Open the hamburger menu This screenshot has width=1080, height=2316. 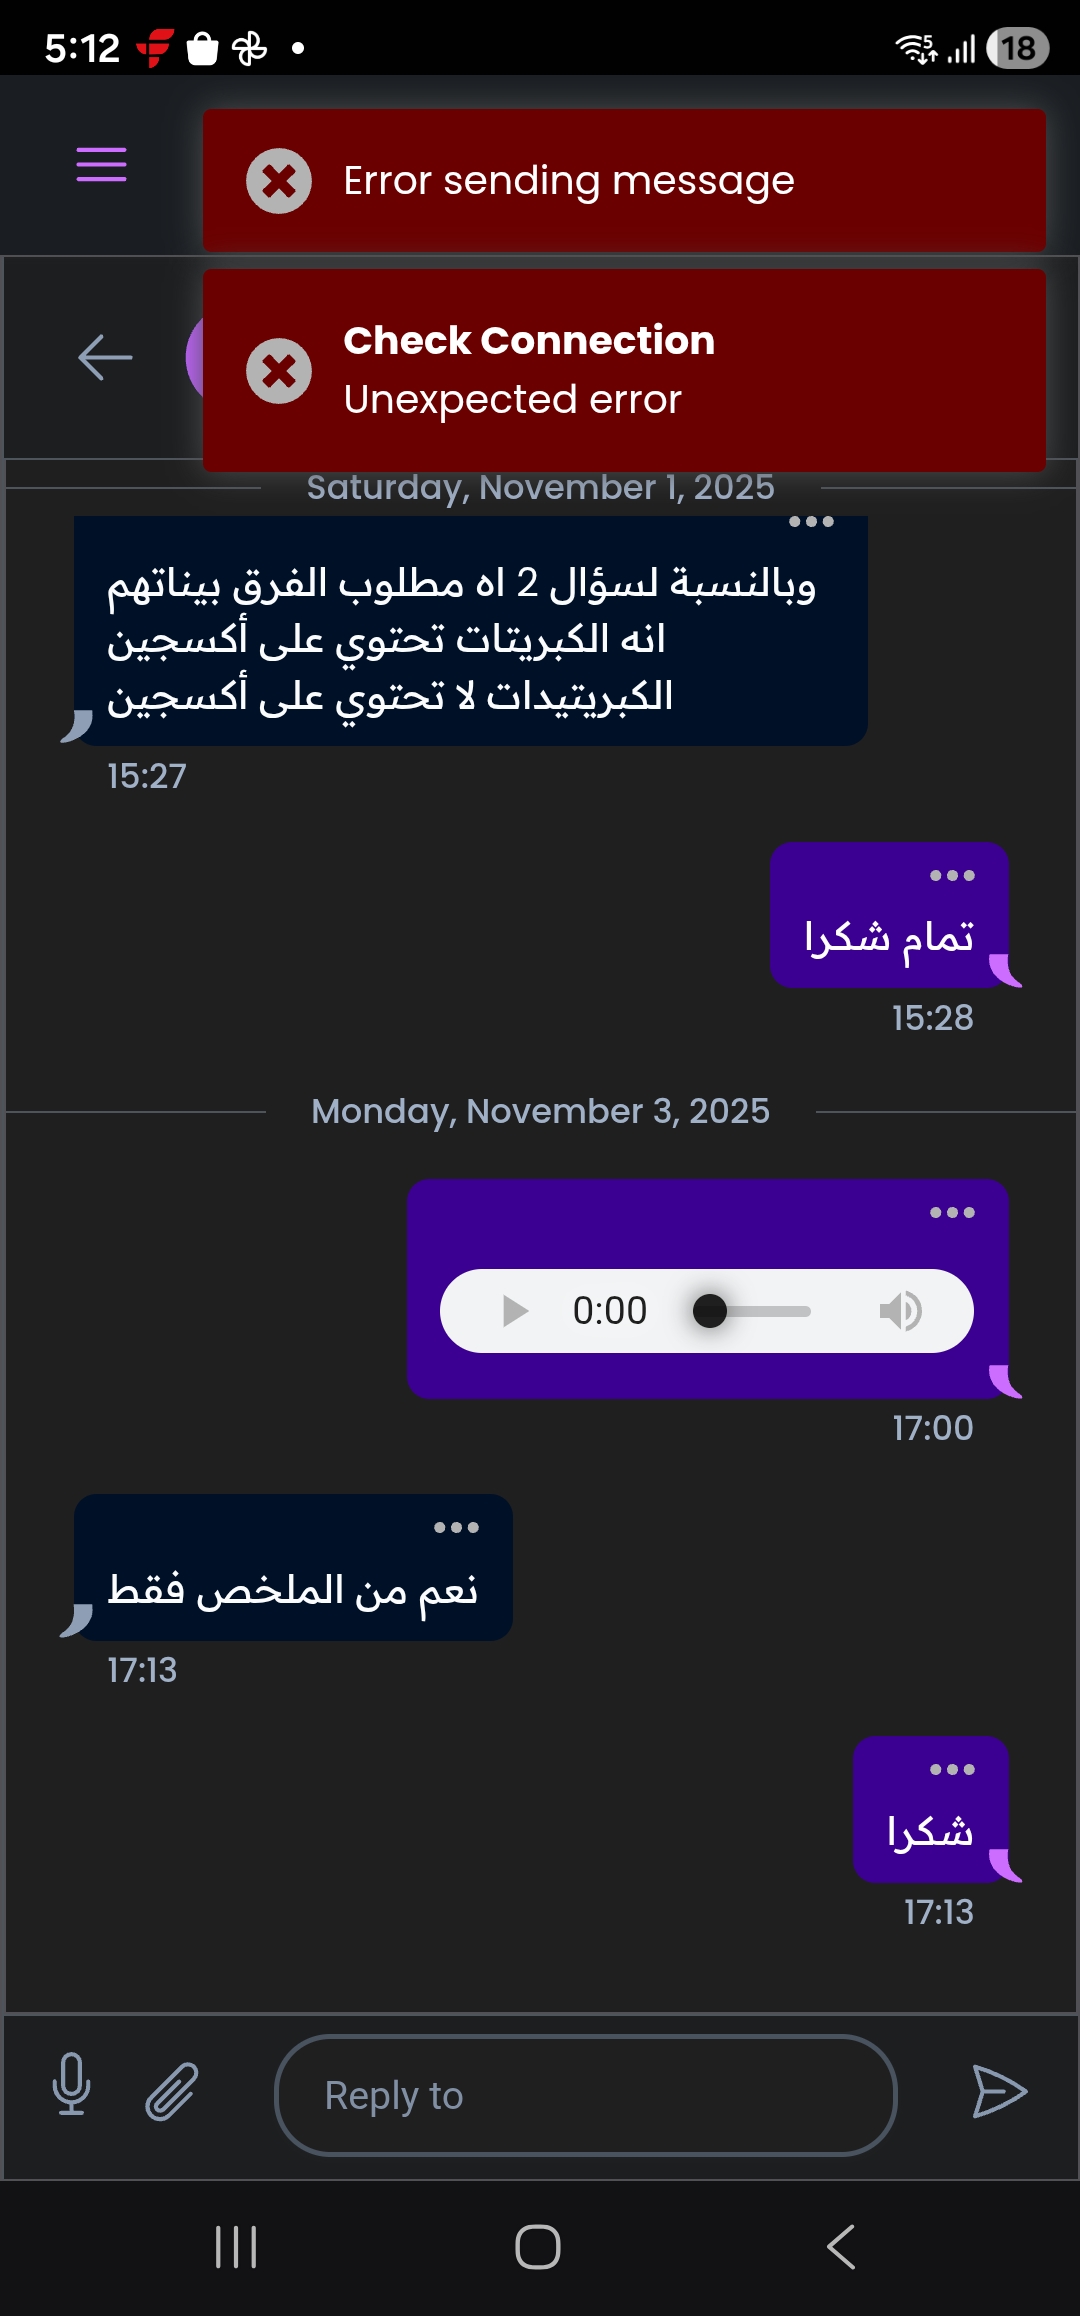101,165
